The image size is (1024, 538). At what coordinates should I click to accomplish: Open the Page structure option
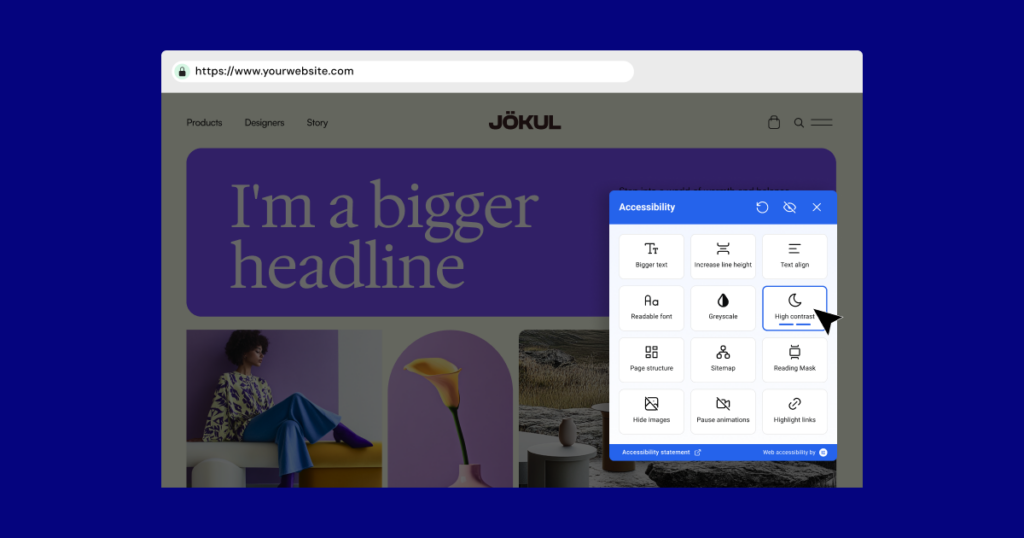coord(651,359)
